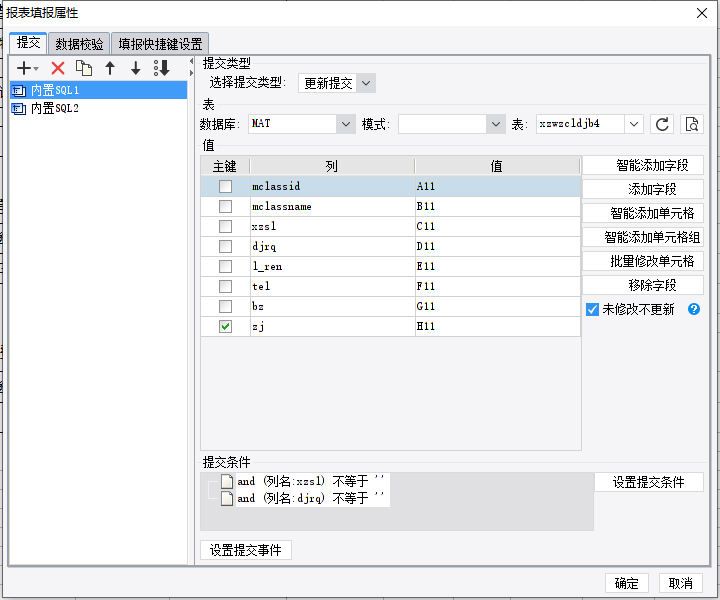720x600 pixels.
Task: Move selected item down with arrow
Action: pos(135,68)
